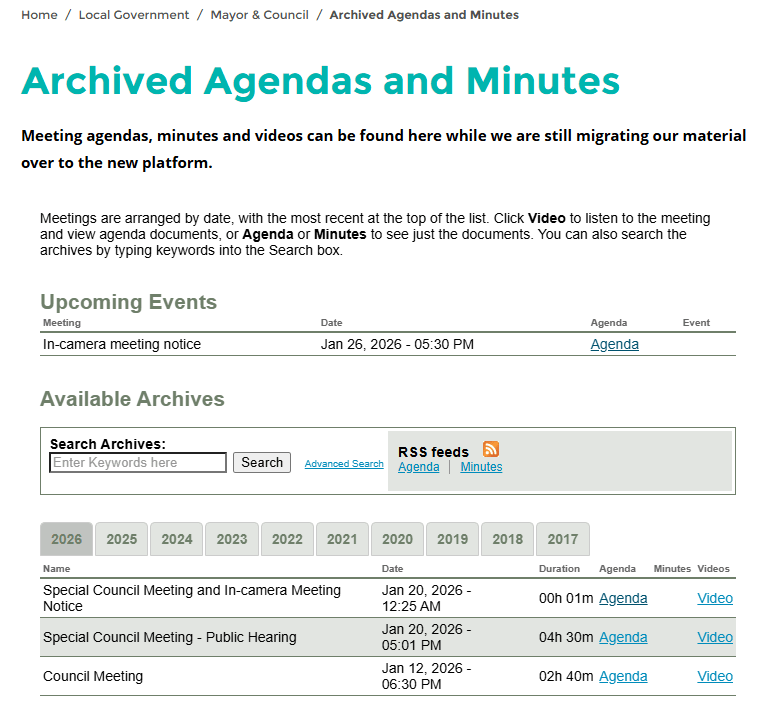784x704 pixels.
Task: Open the 2022 archive tab
Action: (287, 539)
